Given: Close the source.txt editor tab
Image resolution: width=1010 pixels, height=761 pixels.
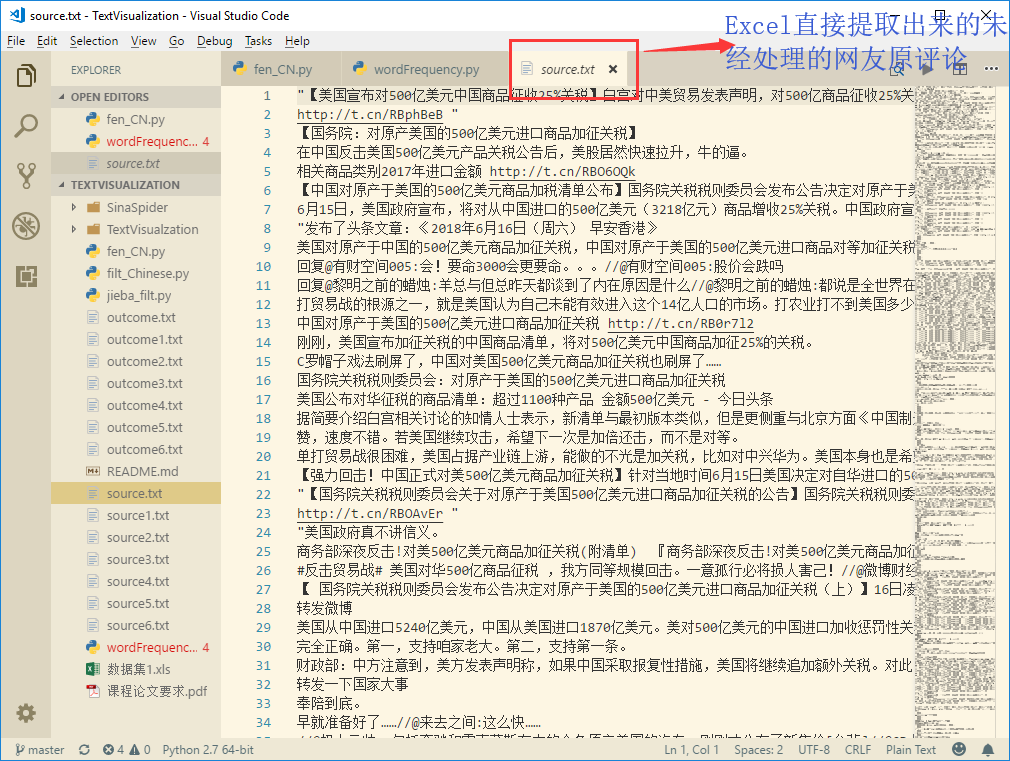Looking at the screenshot, I should [613, 69].
